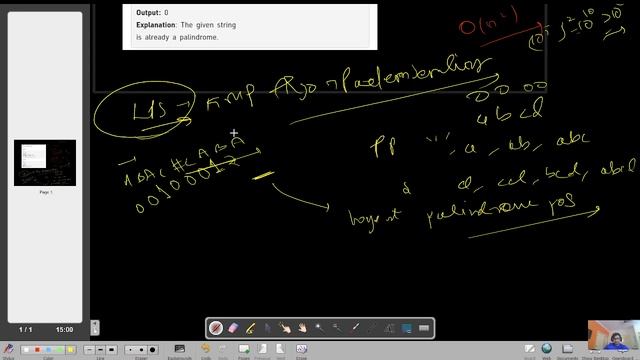Image resolution: width=640 pixels, height=360 pixels.
Task: Collapse the left page panel handle
Action: (95, 327)
